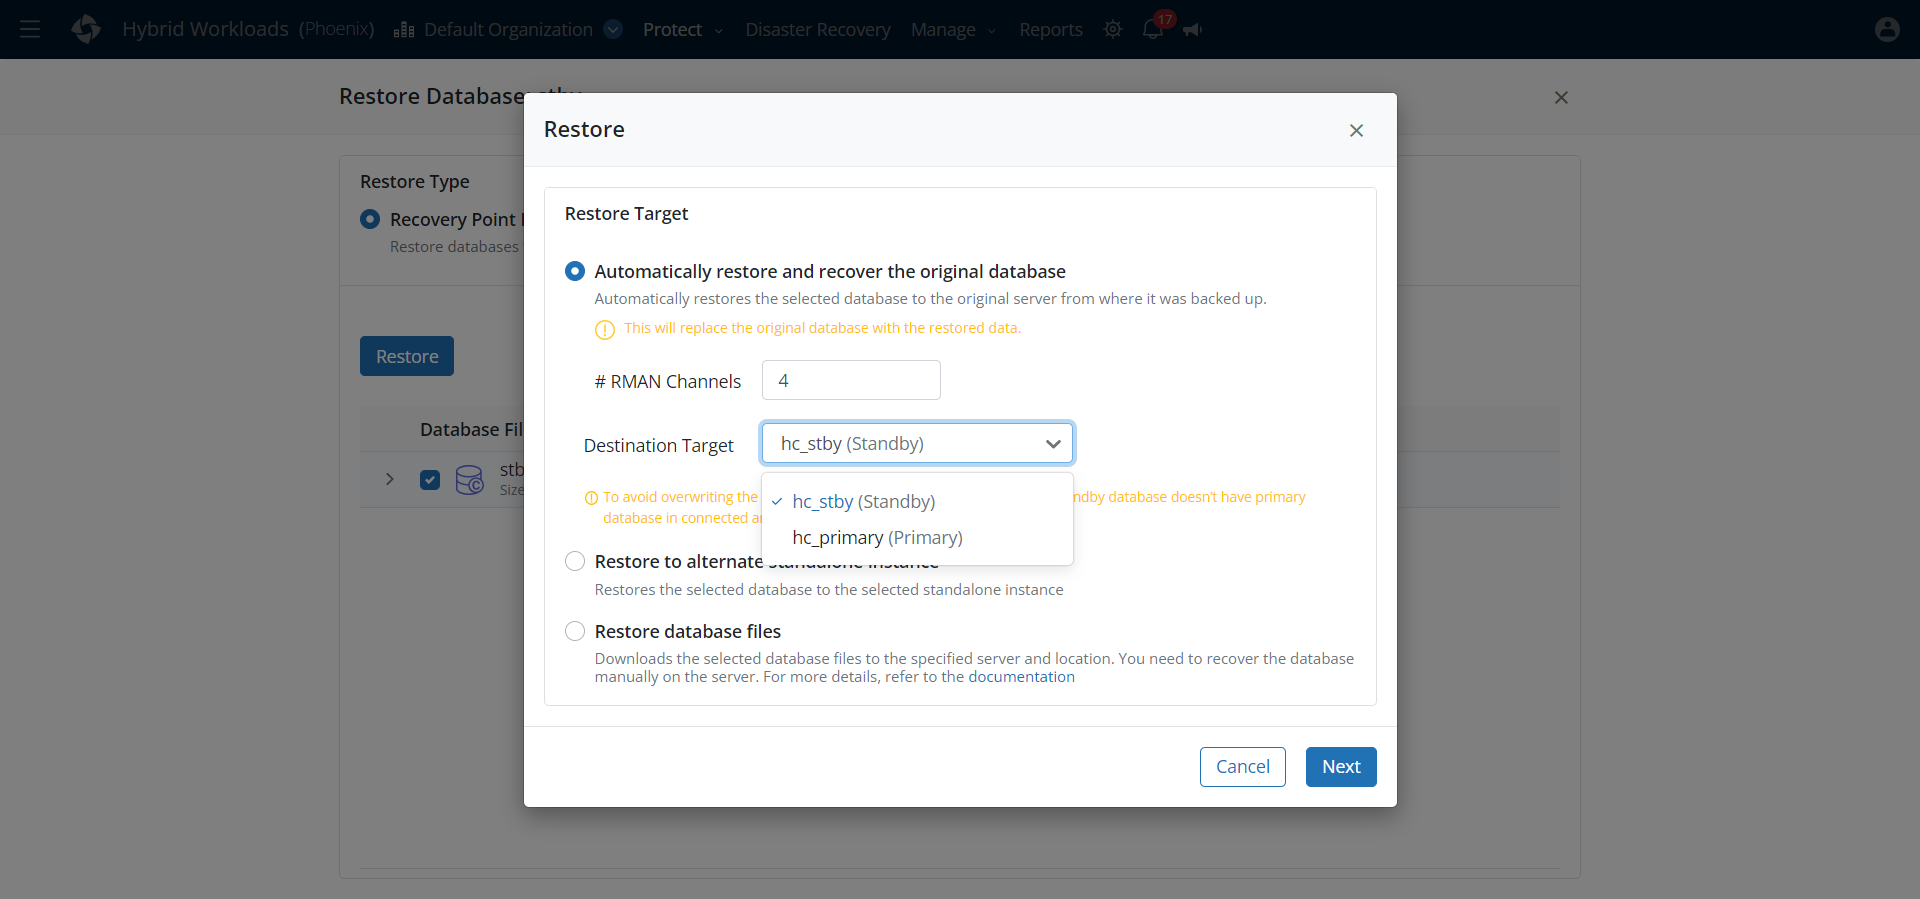Open the hamburger navigation menu
Image resolution: width=1920 pixels, height=899 pixels.
pyautogui.click(x=30, y=30)
